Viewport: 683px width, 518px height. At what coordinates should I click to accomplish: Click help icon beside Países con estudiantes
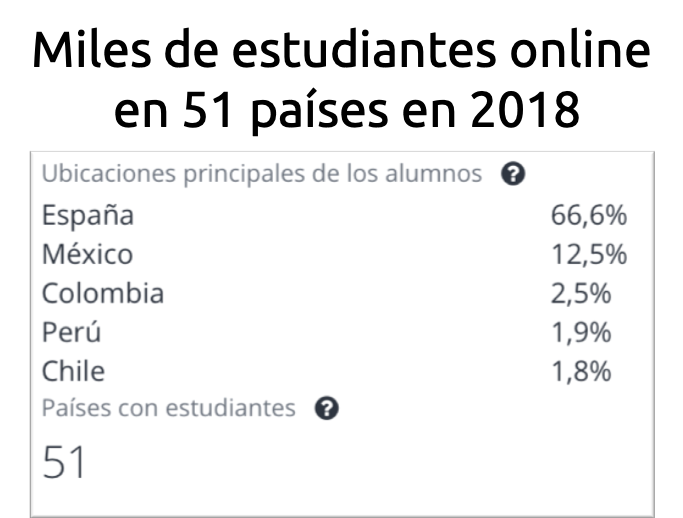coord(327,409)
